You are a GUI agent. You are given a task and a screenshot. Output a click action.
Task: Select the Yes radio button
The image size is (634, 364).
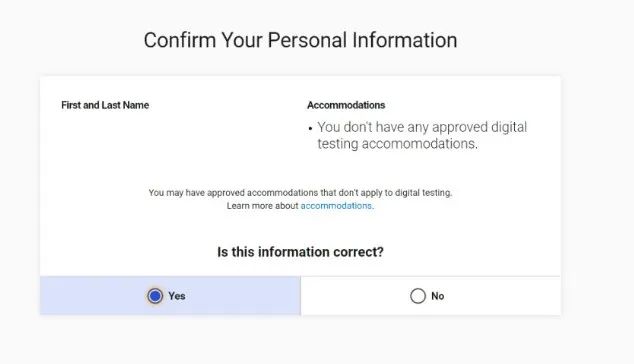[x=155, y=296]
